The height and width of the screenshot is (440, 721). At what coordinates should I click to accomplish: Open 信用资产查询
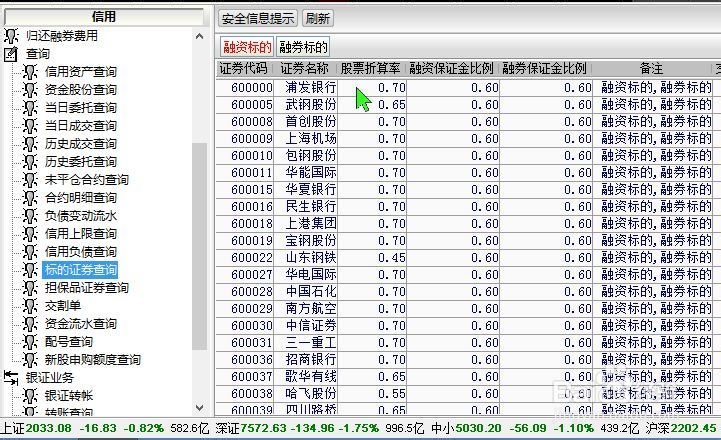click(80, 72)
